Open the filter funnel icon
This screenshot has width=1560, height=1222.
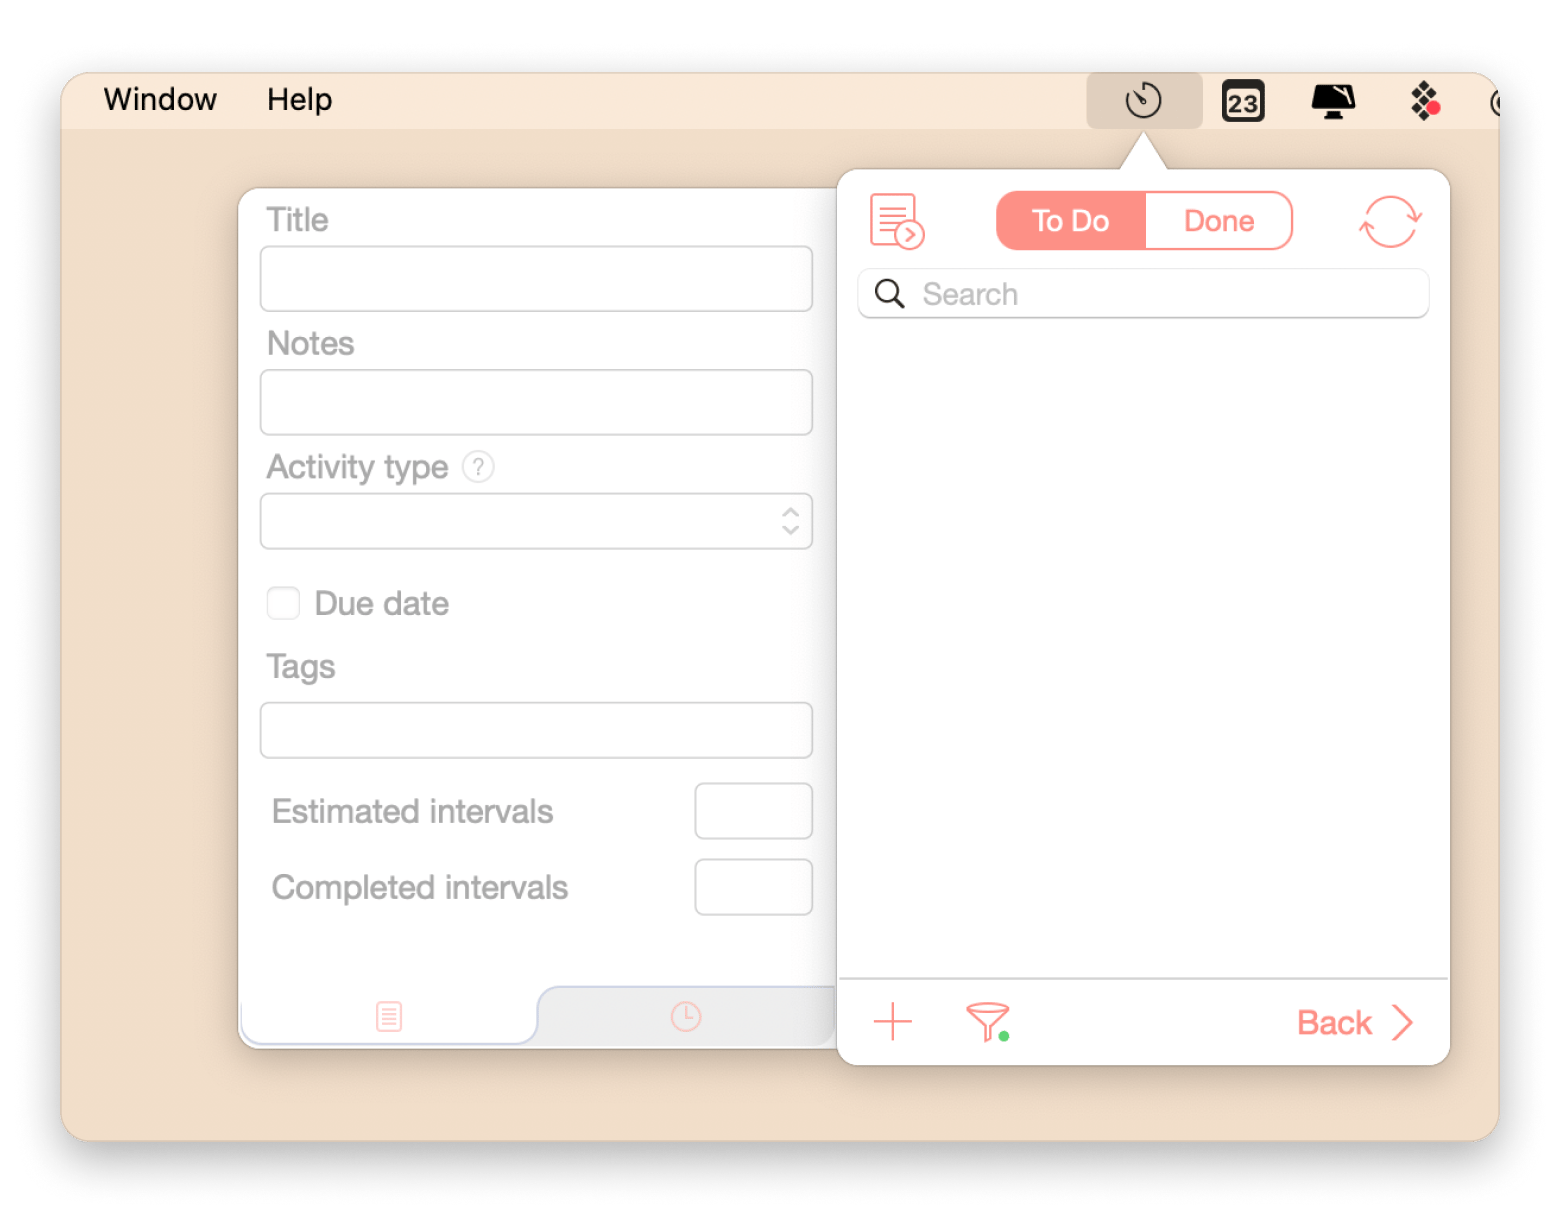[x=987, y=1022]
